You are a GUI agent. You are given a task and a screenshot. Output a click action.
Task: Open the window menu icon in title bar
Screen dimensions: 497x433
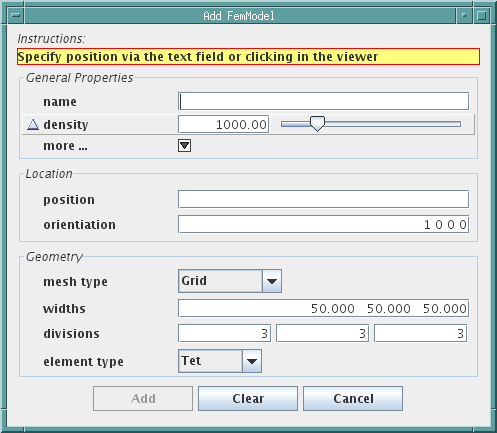pos(16,15)
